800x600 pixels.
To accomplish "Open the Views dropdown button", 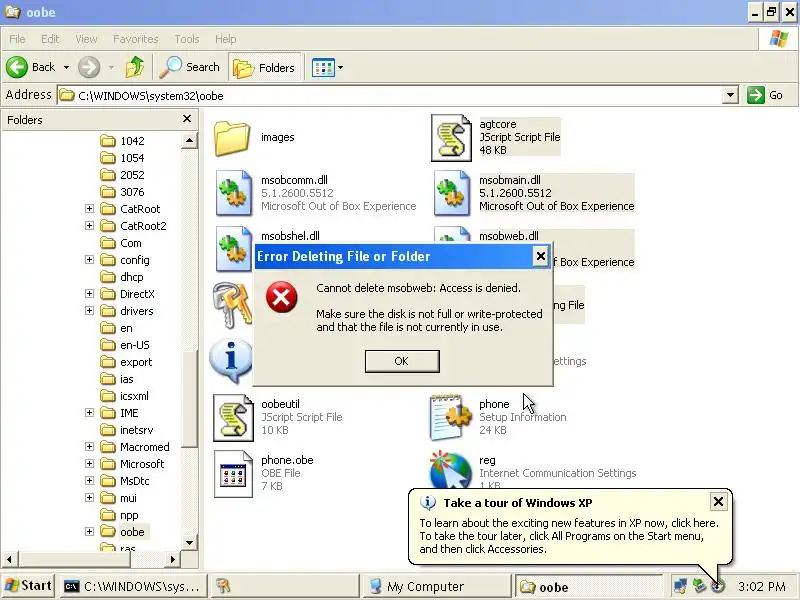I will point(327,67).
